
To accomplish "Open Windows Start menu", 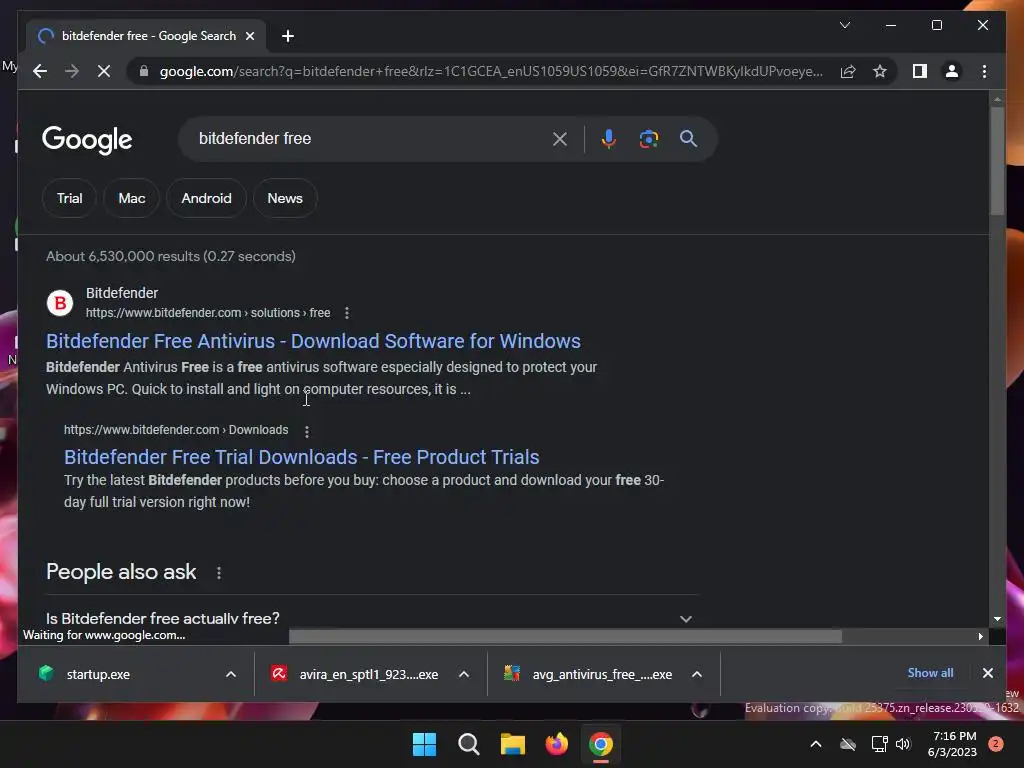I will [x=424, y=744].
